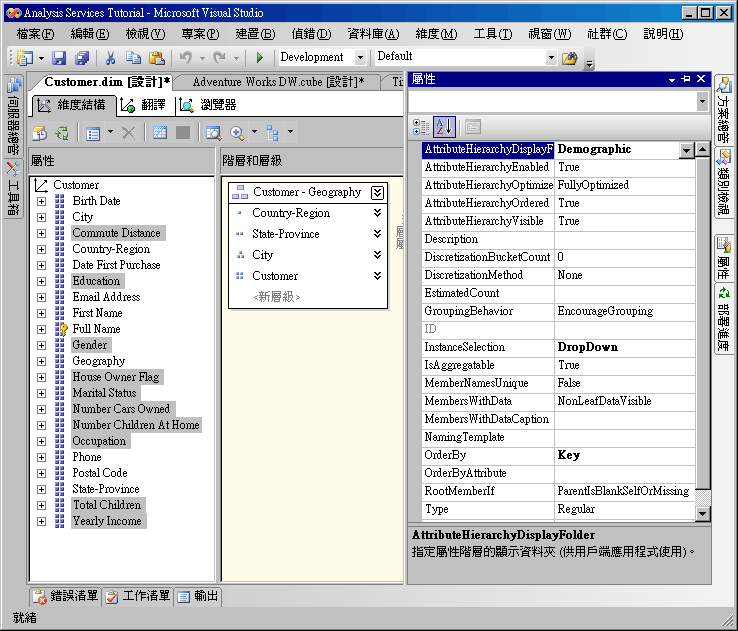Click the Delete X icon in the dimension toolbar
The height and width of the screenshot is (631, 738).
click(x=128, y=133)
